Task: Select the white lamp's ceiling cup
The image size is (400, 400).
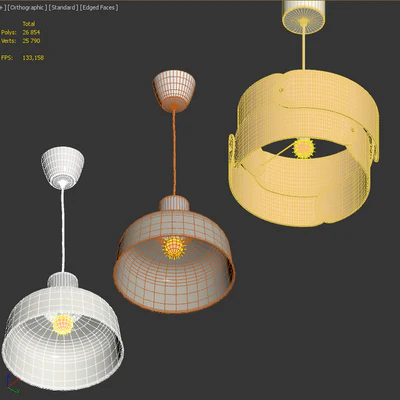Action: pyautogui.click(x=63, y=168)
